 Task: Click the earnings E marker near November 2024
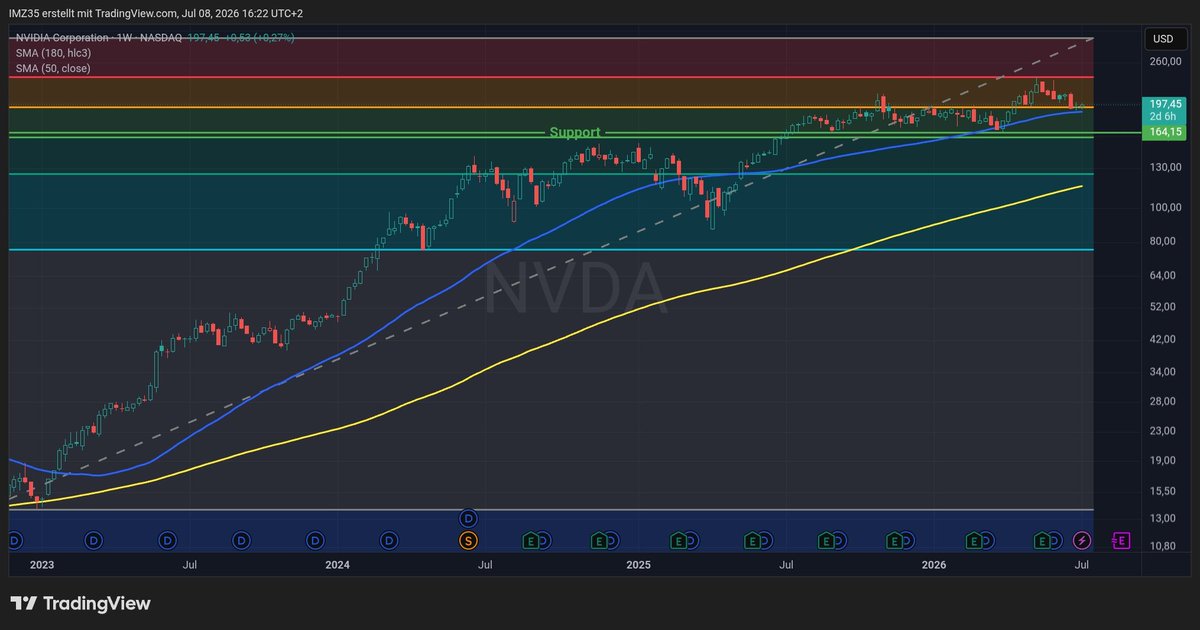598,540
